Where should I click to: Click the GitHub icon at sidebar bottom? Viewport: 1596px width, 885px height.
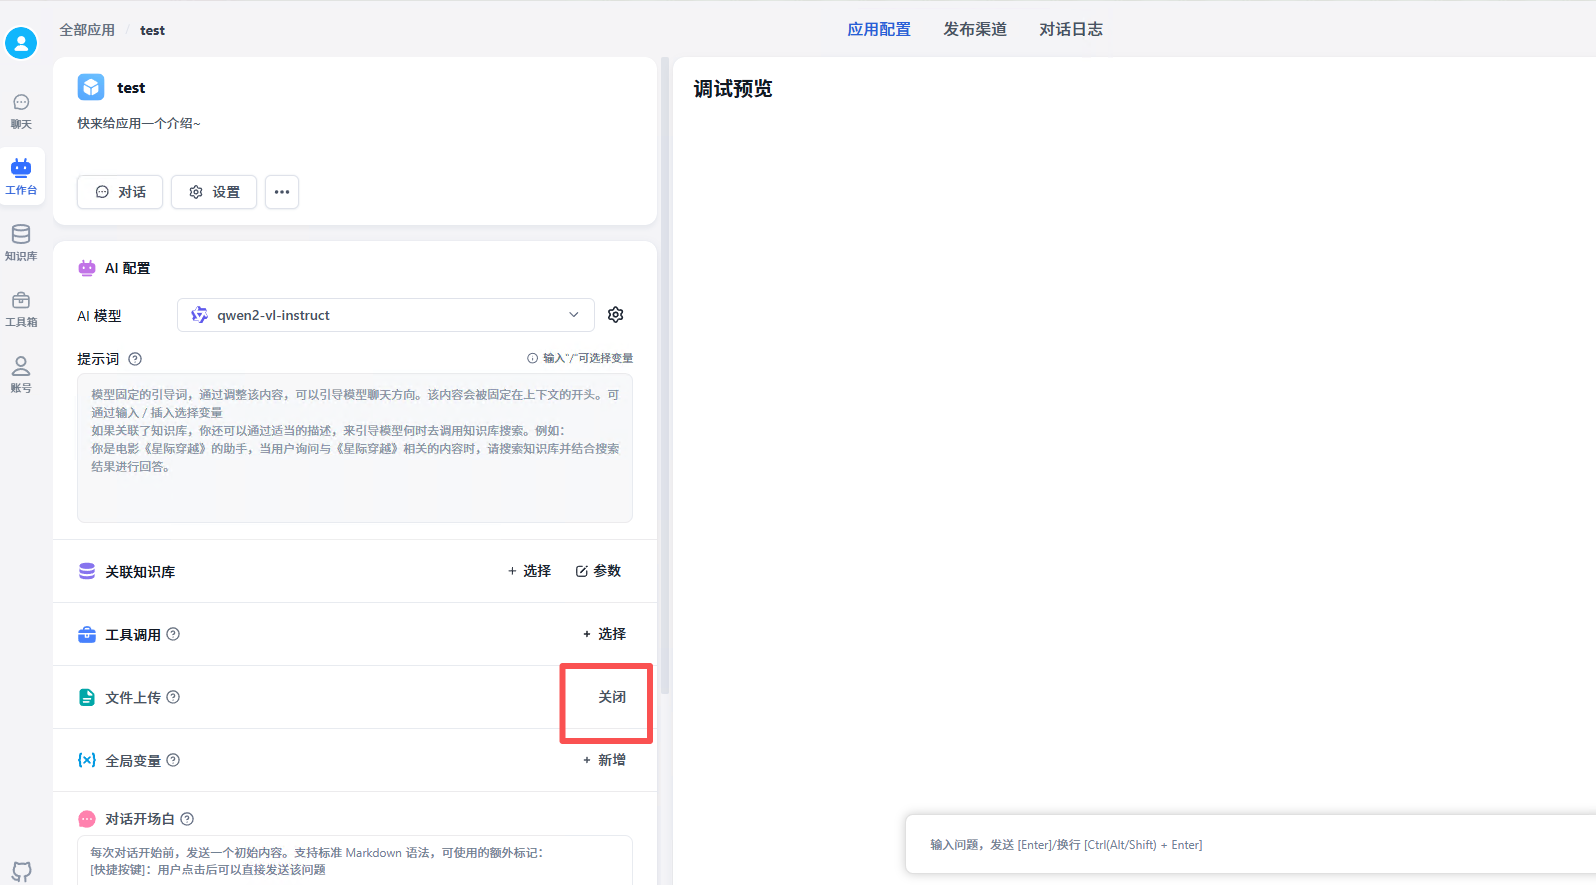pos(21,870)
